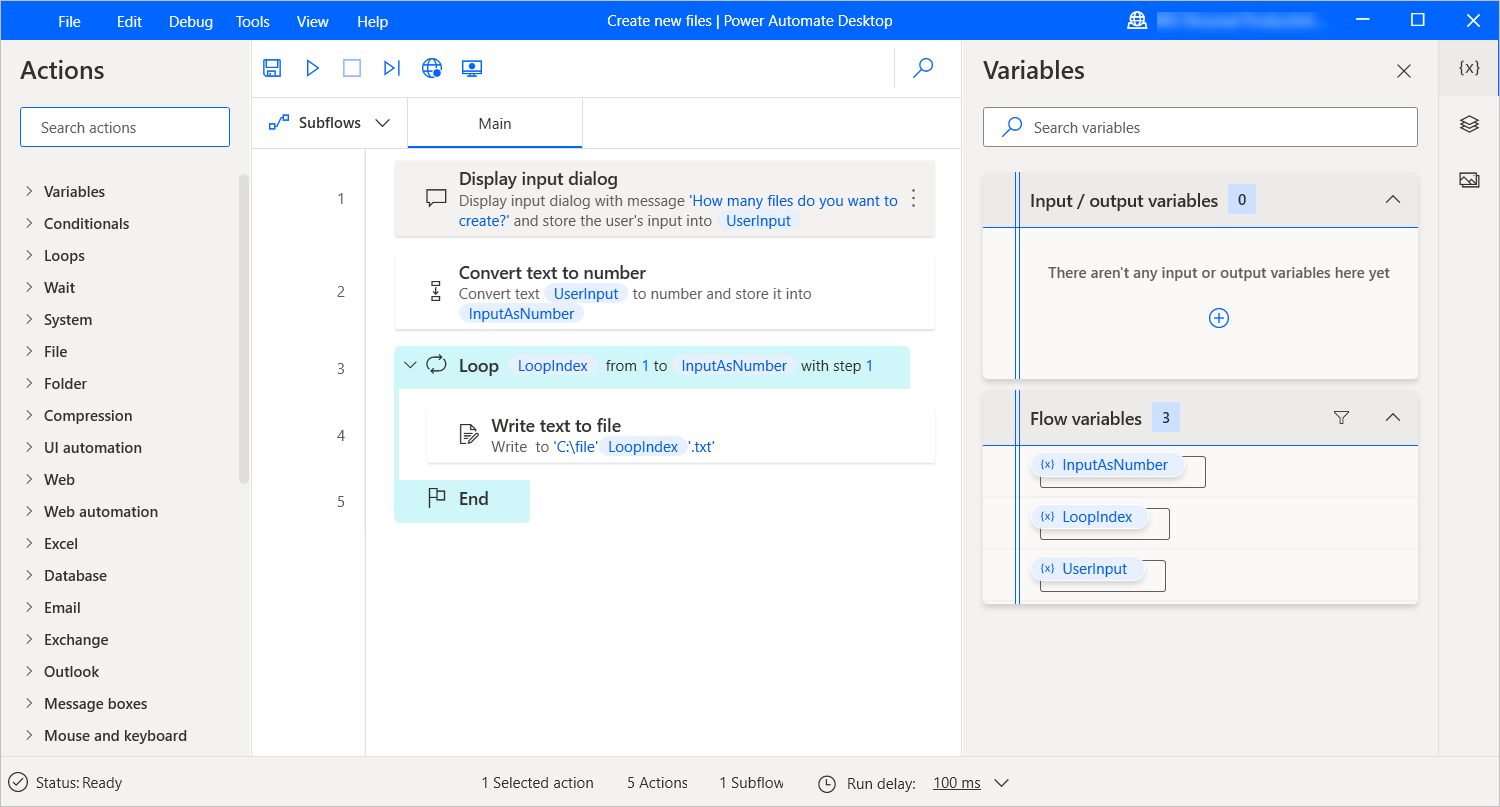Collapse the Loop action block

pos(409,366)
